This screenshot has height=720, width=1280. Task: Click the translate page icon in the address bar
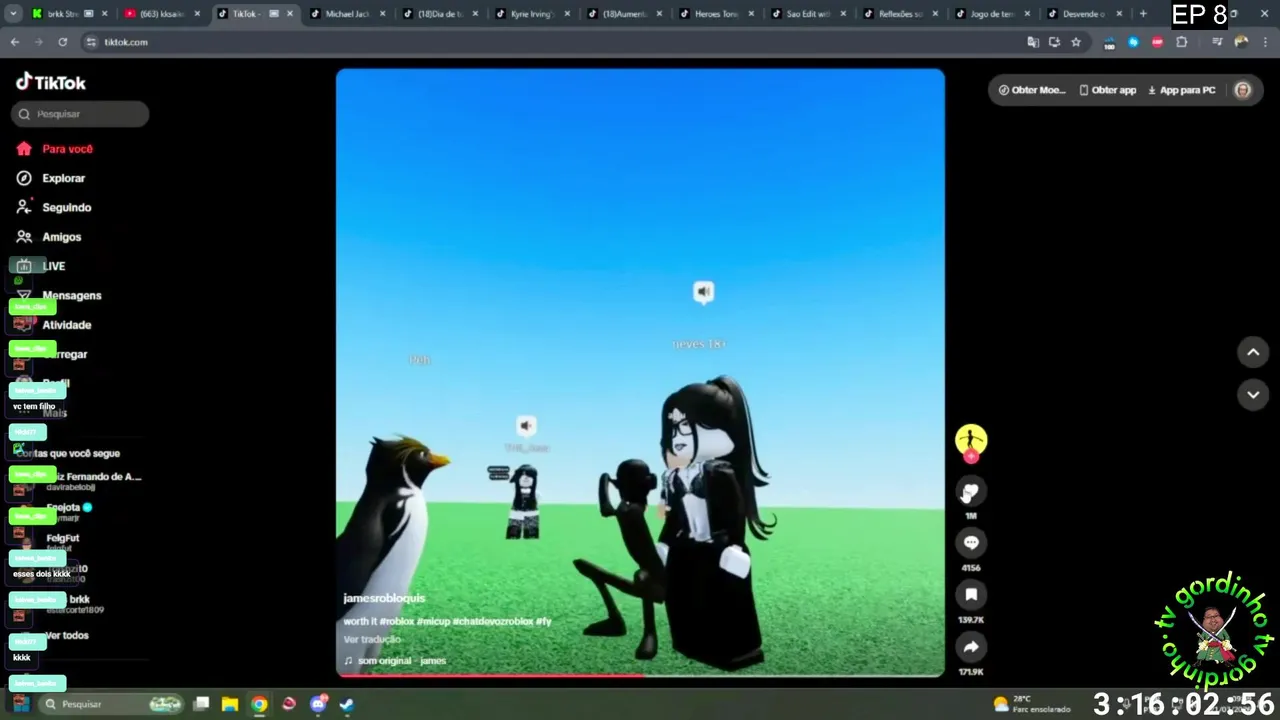[1033, 42]
